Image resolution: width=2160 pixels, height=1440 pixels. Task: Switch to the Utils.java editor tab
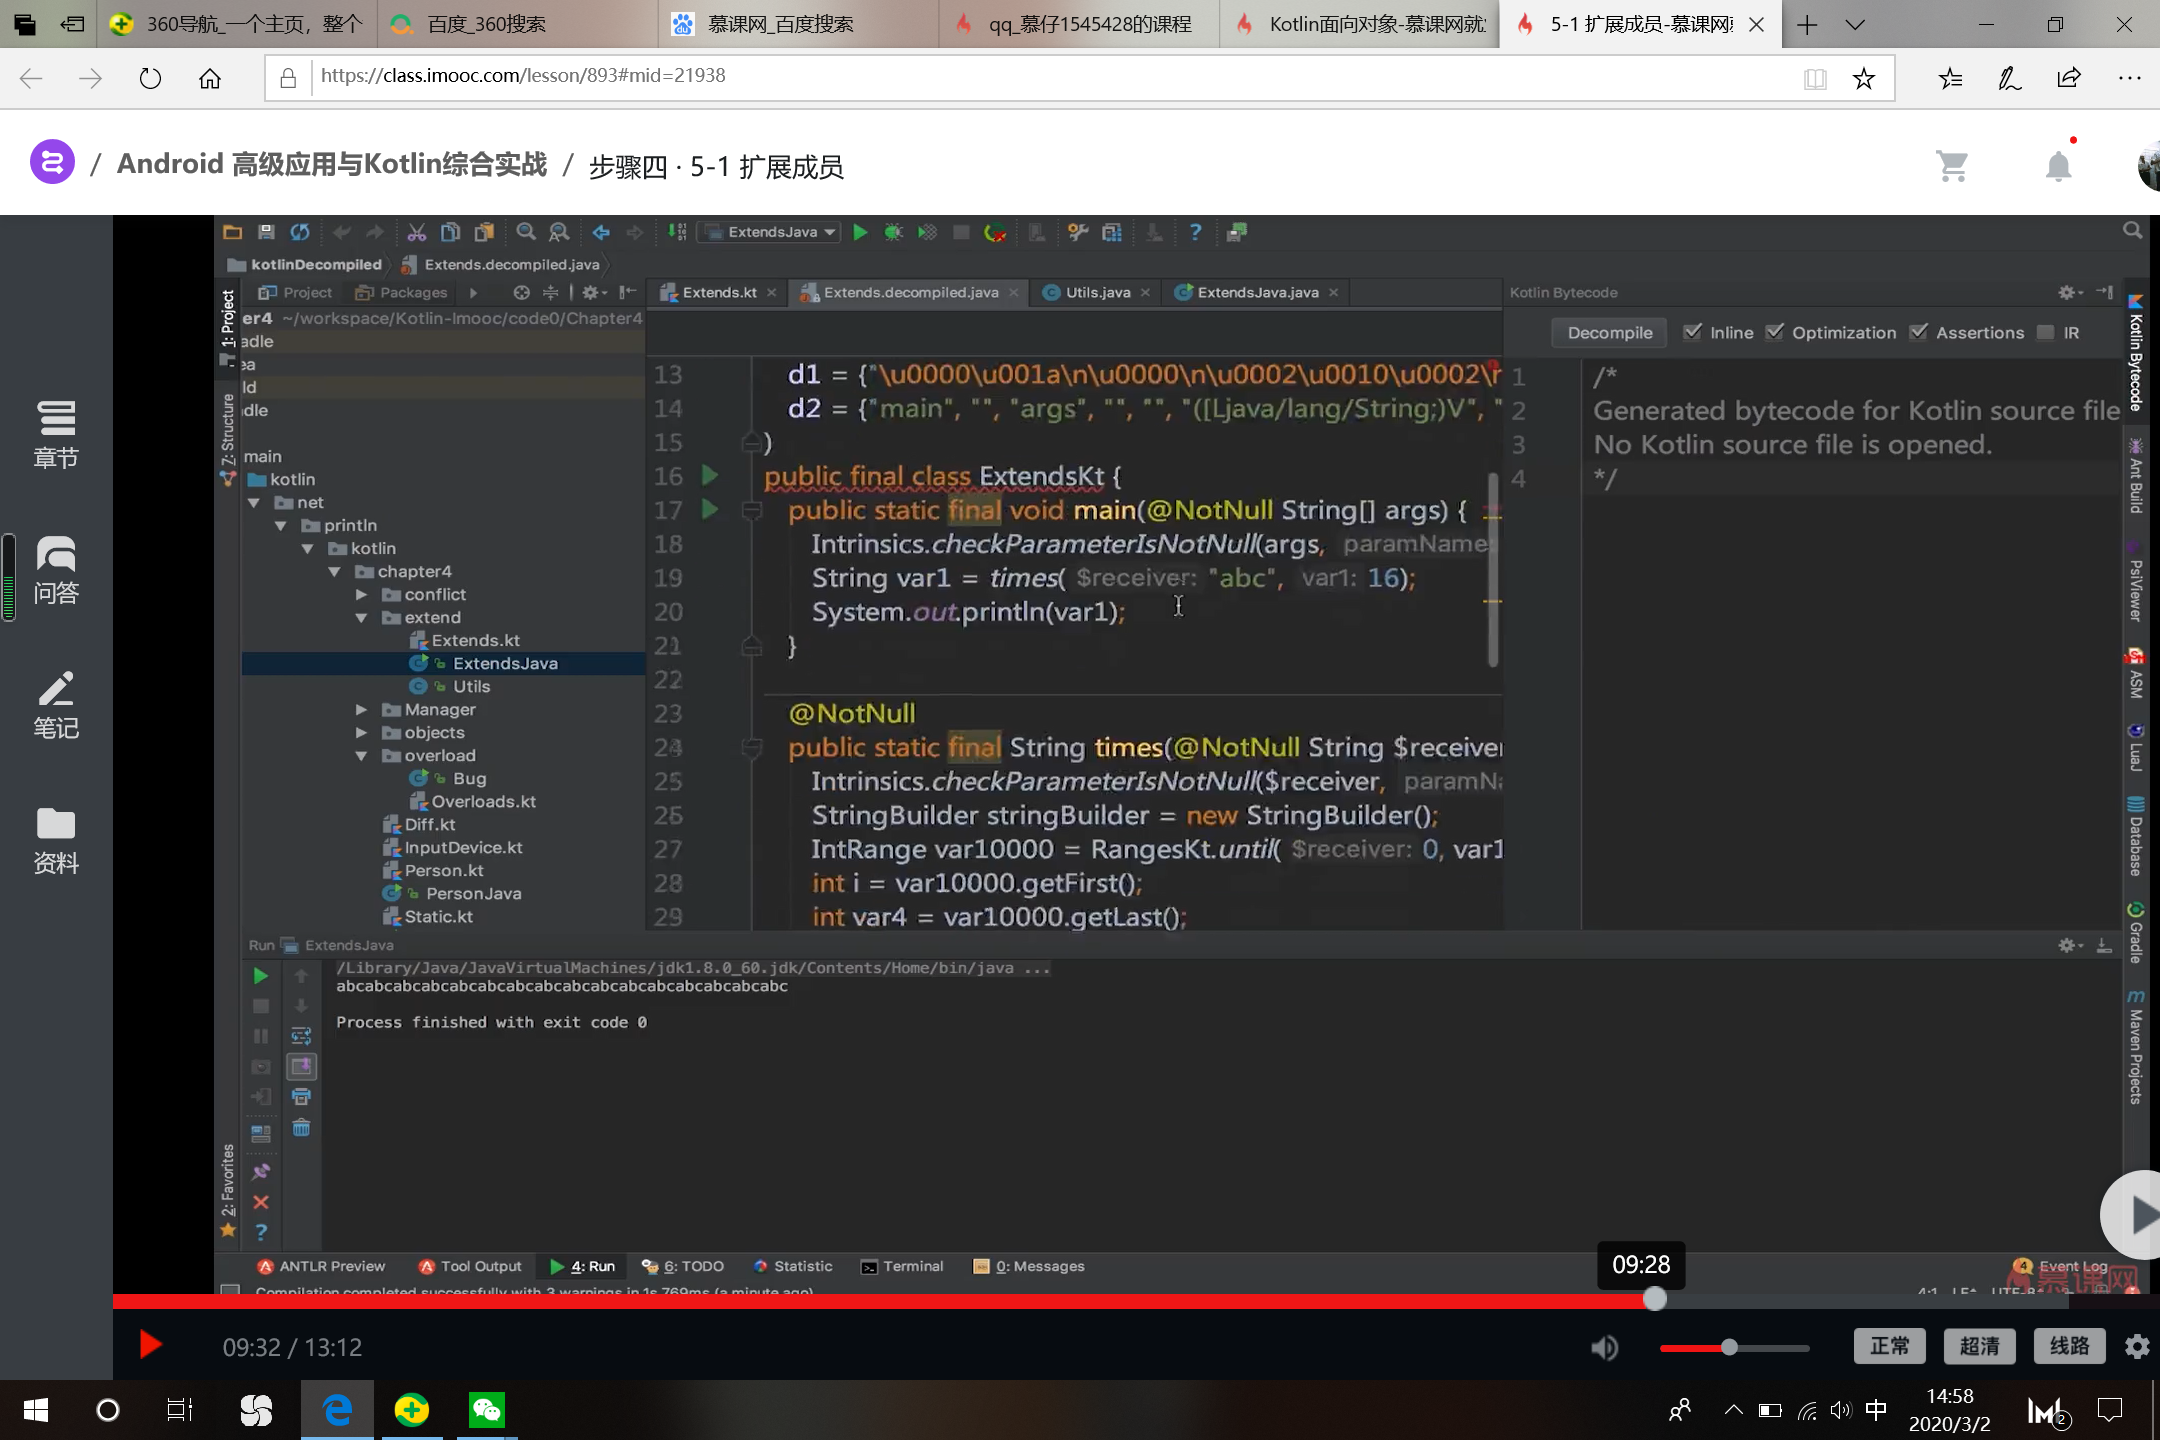1097,292
